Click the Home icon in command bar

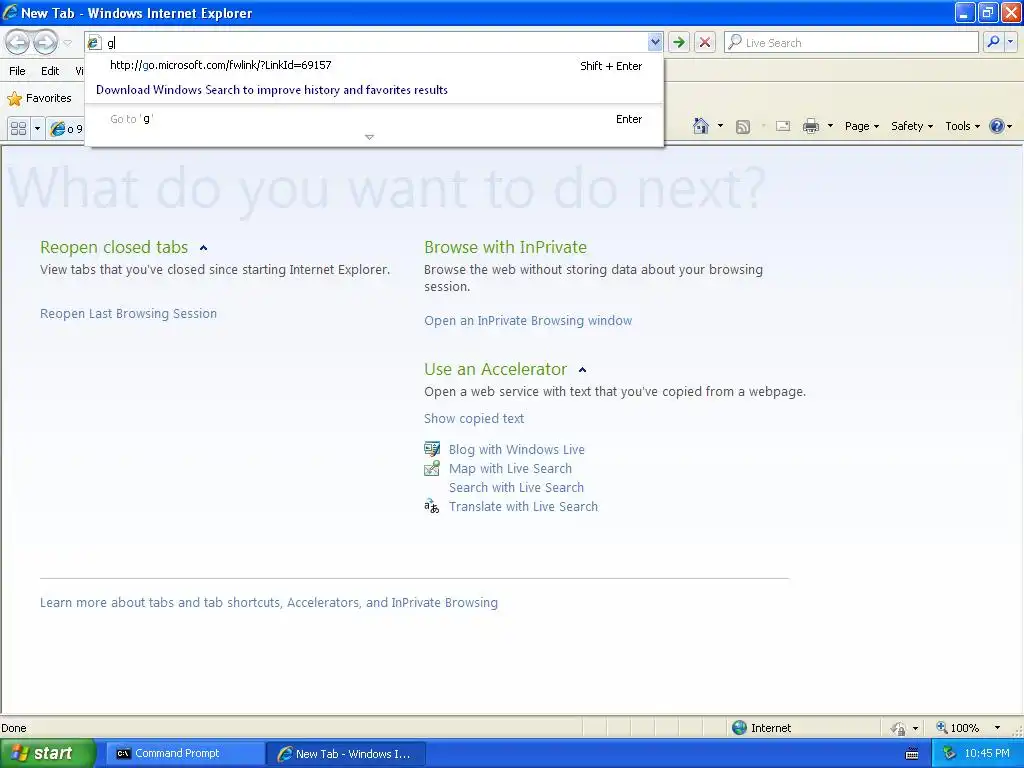(701, 126)
